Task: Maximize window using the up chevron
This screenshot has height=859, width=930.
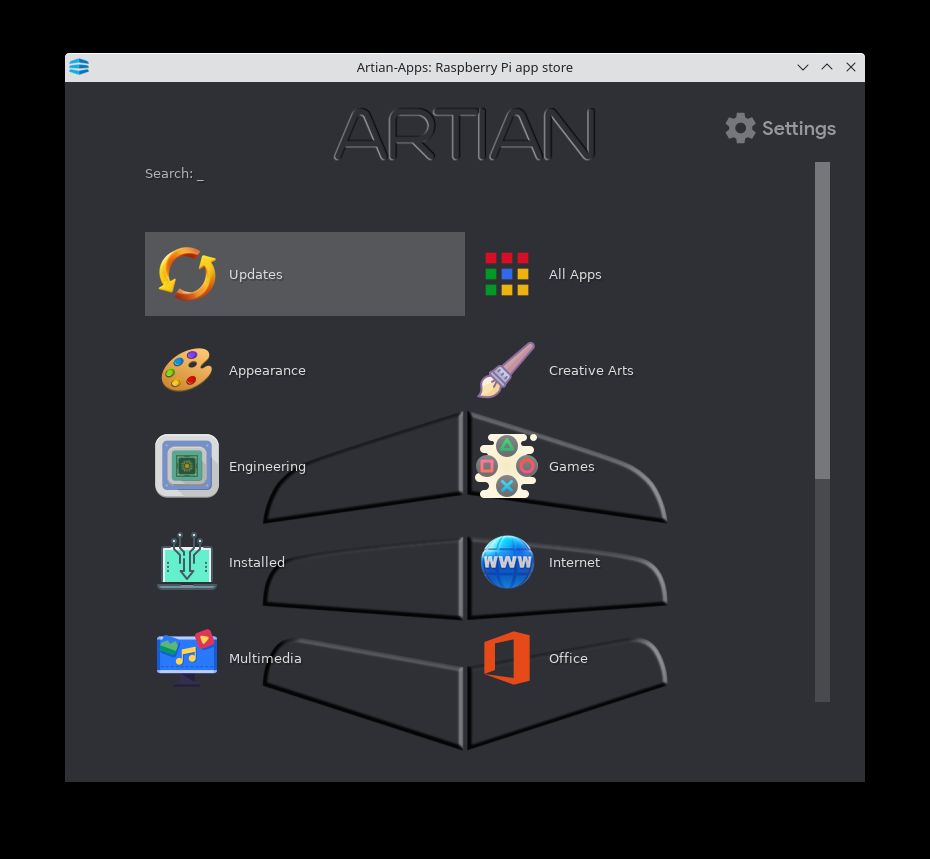Action: point(827,67)
